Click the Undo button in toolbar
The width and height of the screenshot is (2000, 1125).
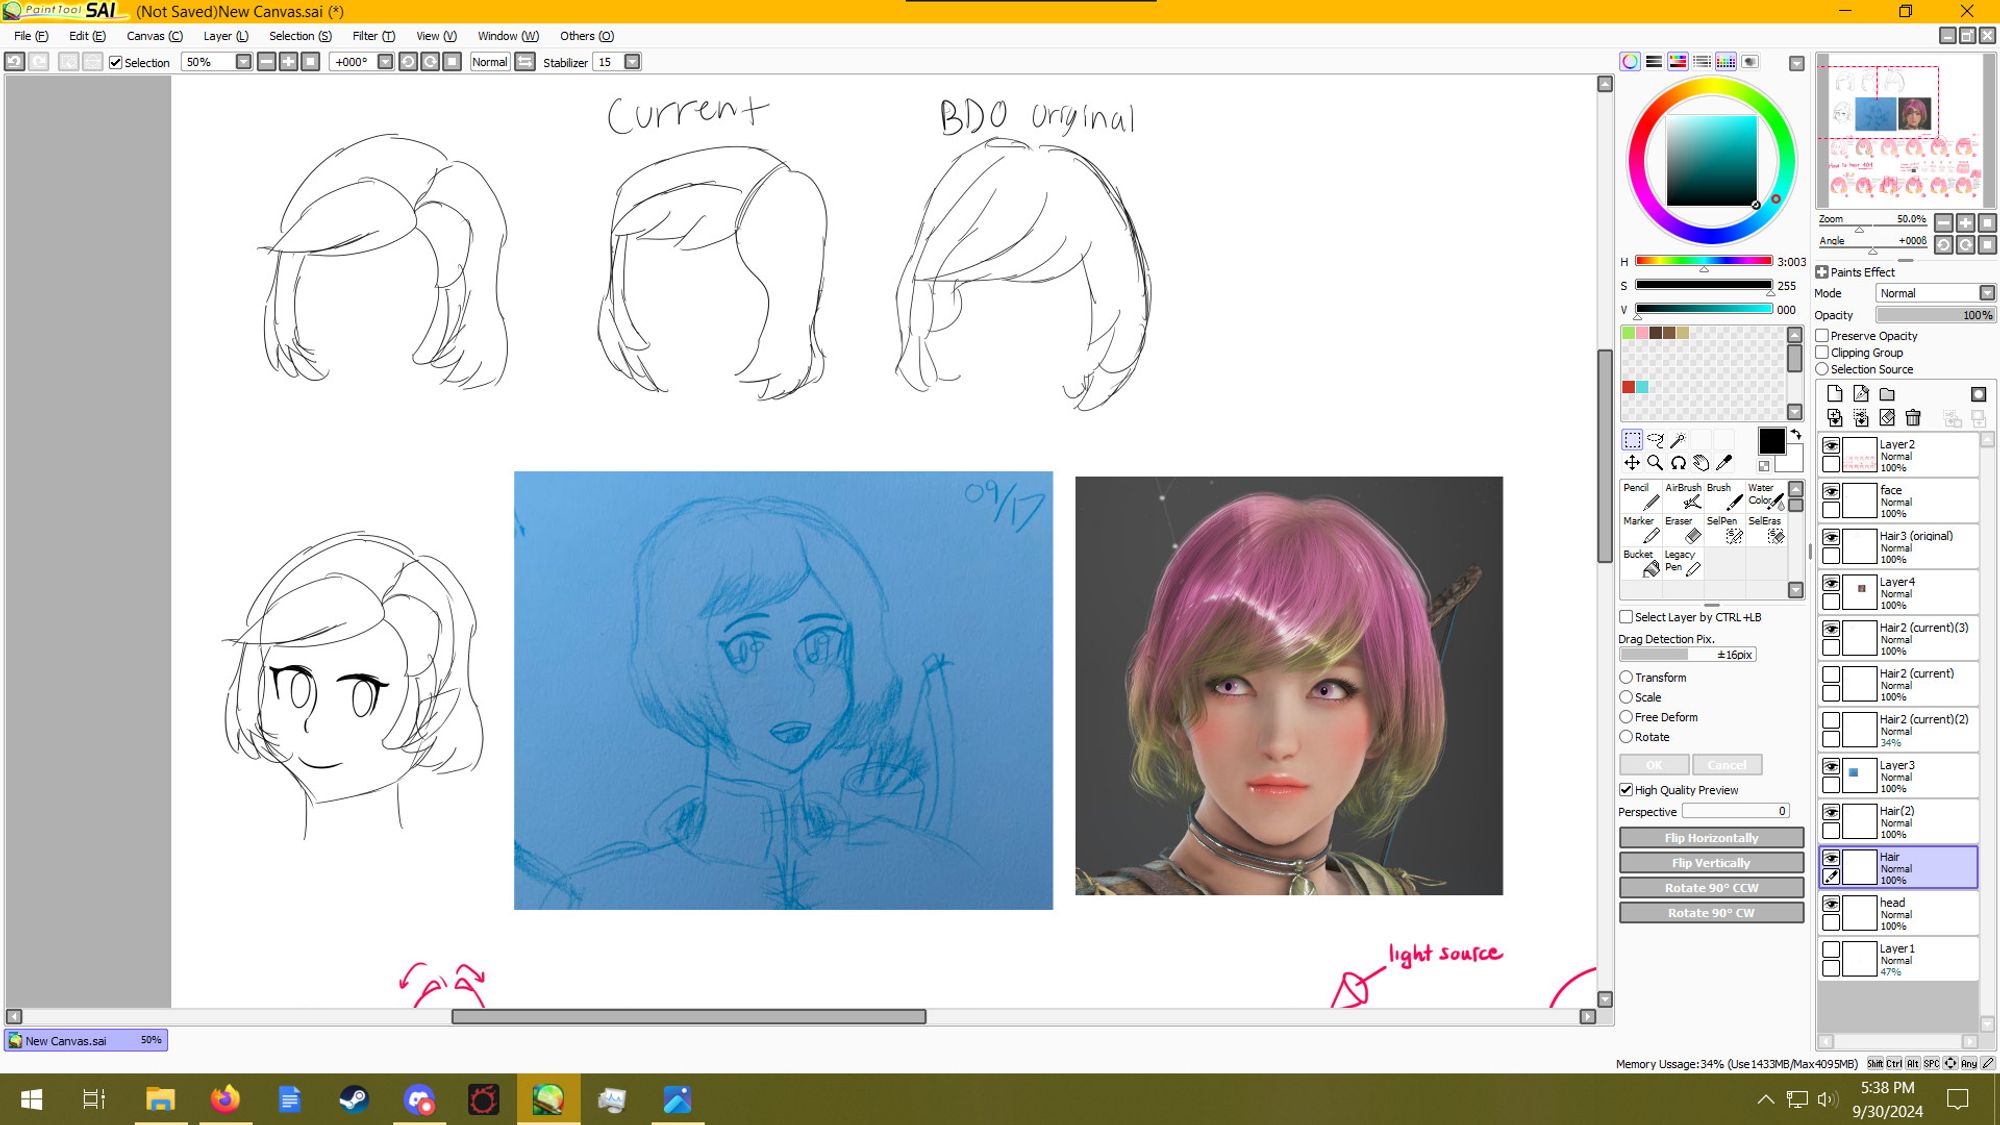[x=14, y=62]
